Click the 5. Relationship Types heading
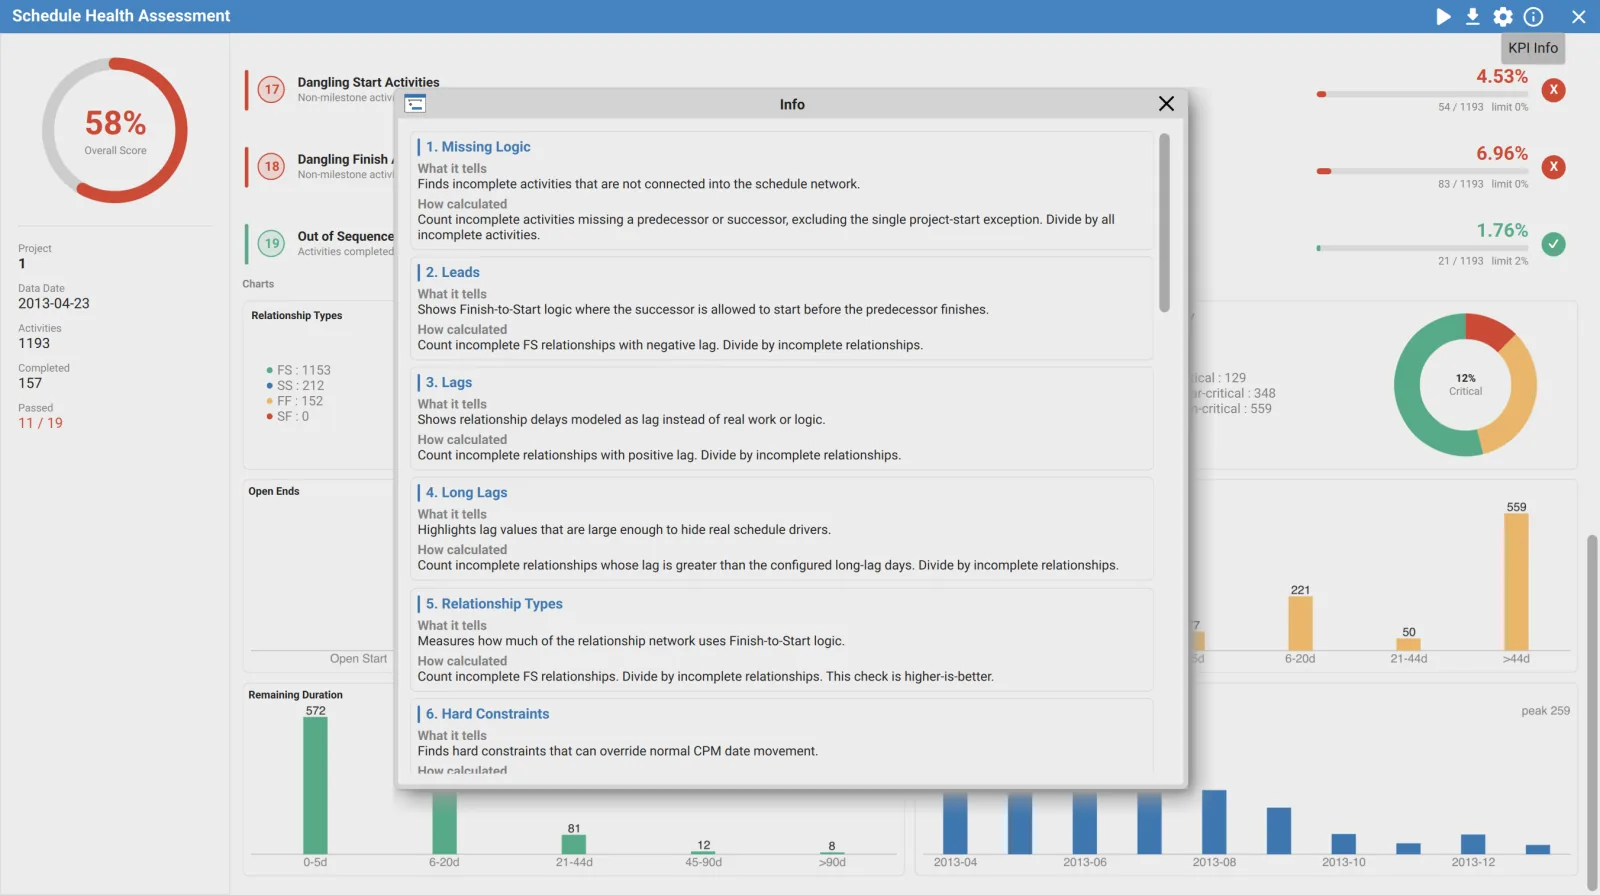Viewport: 1600px width, 895px height. tap(494, 604)
